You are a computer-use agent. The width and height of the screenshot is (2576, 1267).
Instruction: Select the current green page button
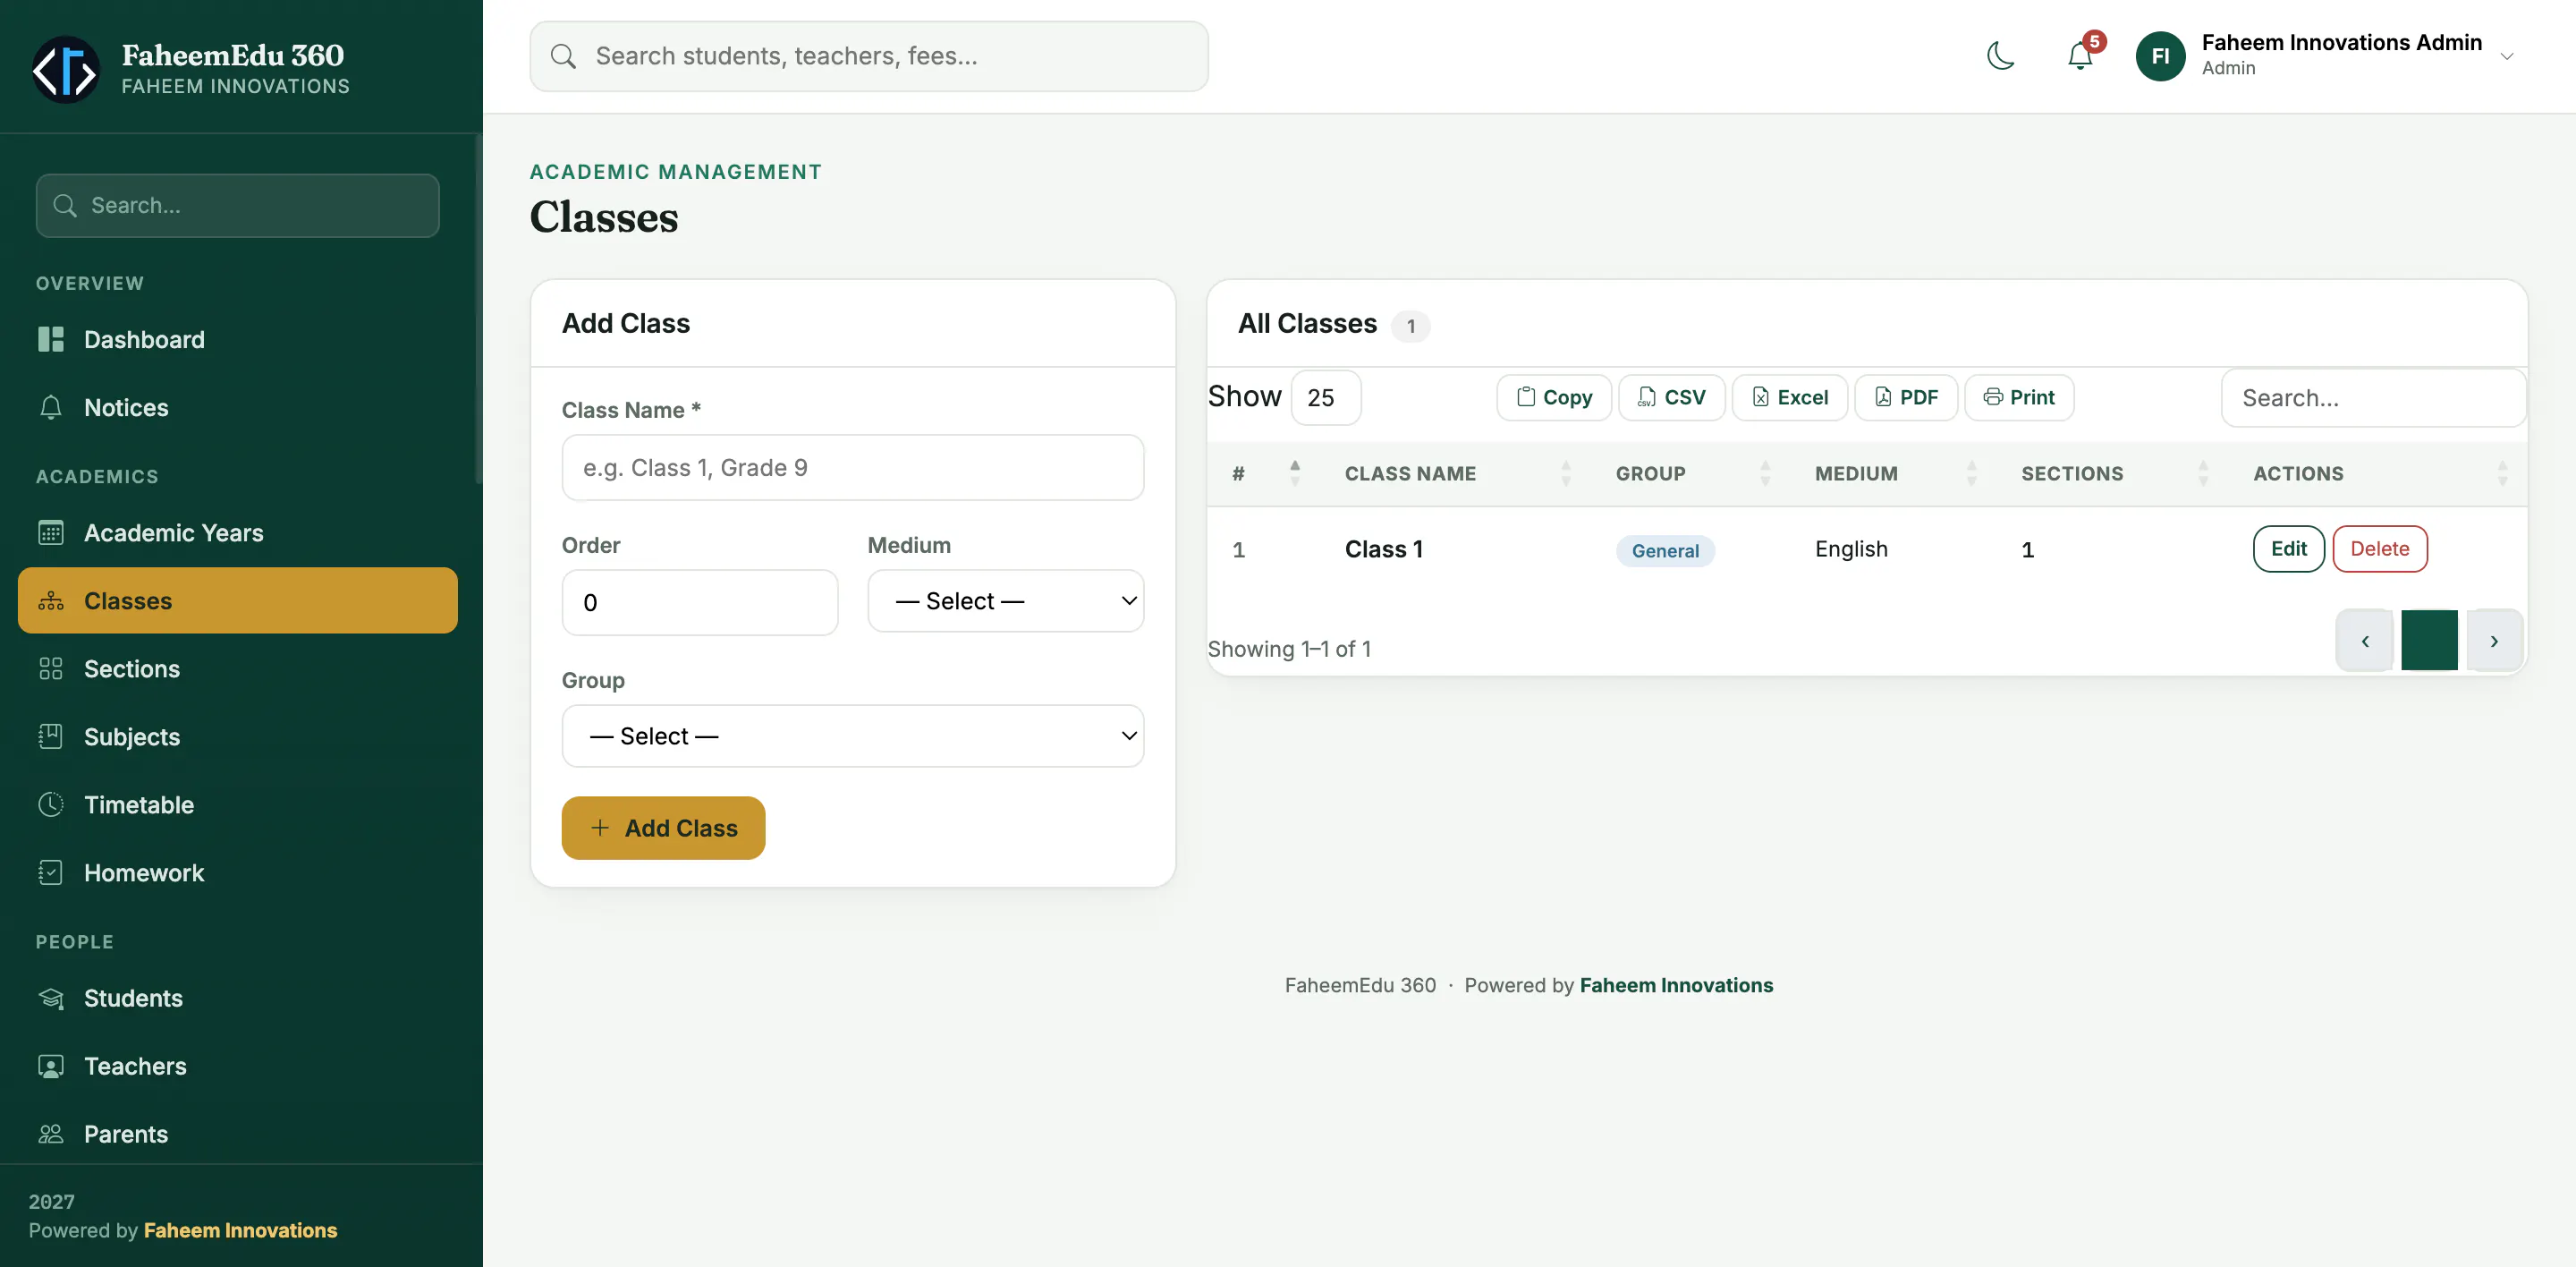click(x=2429, y=641)
